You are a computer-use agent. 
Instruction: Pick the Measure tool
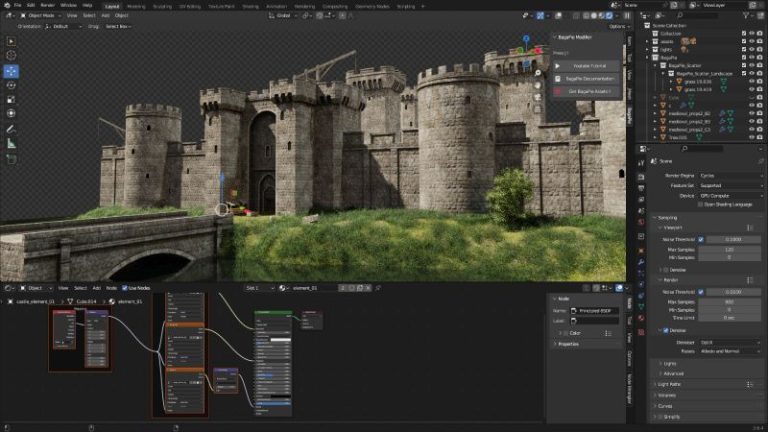tap(11, 143)
